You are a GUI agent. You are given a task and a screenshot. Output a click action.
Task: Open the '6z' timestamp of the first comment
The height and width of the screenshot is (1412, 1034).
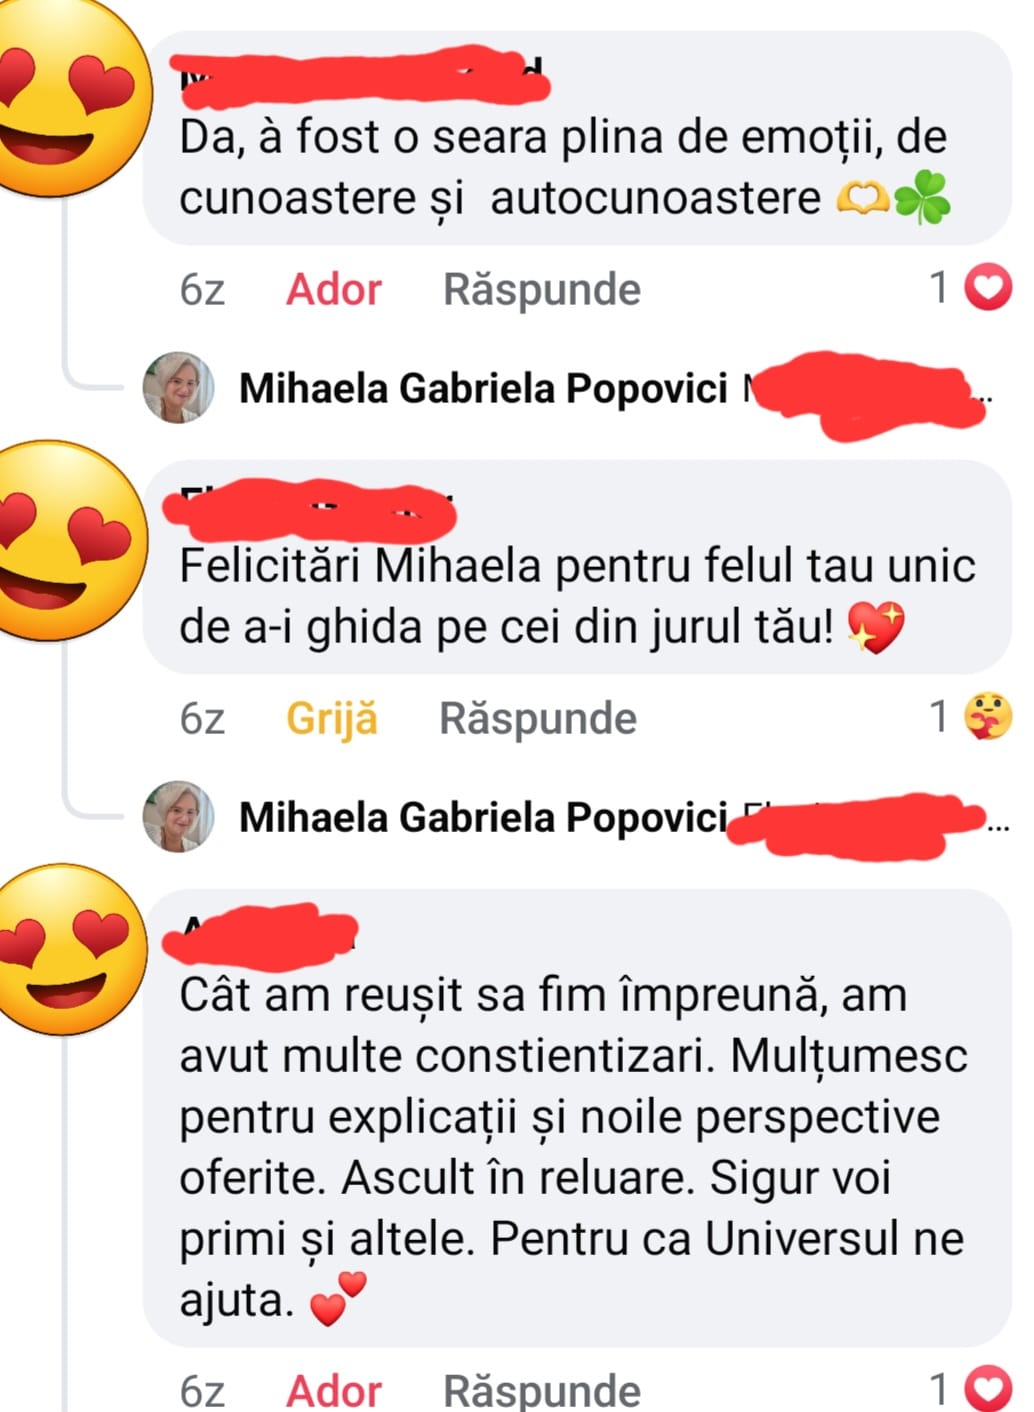pyautogui.click(x=202, y=290)
